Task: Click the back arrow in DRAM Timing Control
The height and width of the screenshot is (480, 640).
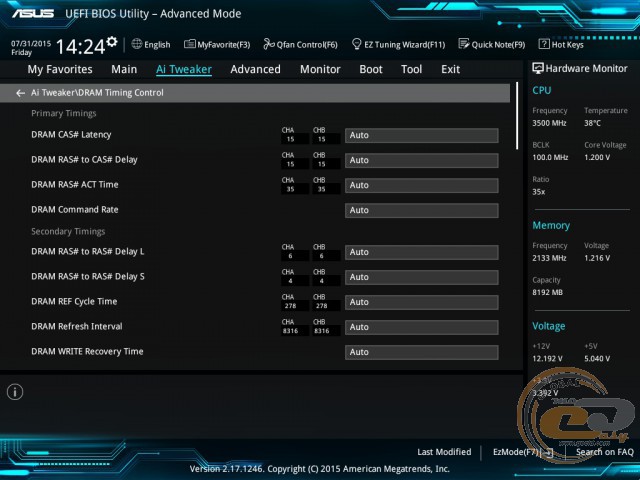Action: 20,93
